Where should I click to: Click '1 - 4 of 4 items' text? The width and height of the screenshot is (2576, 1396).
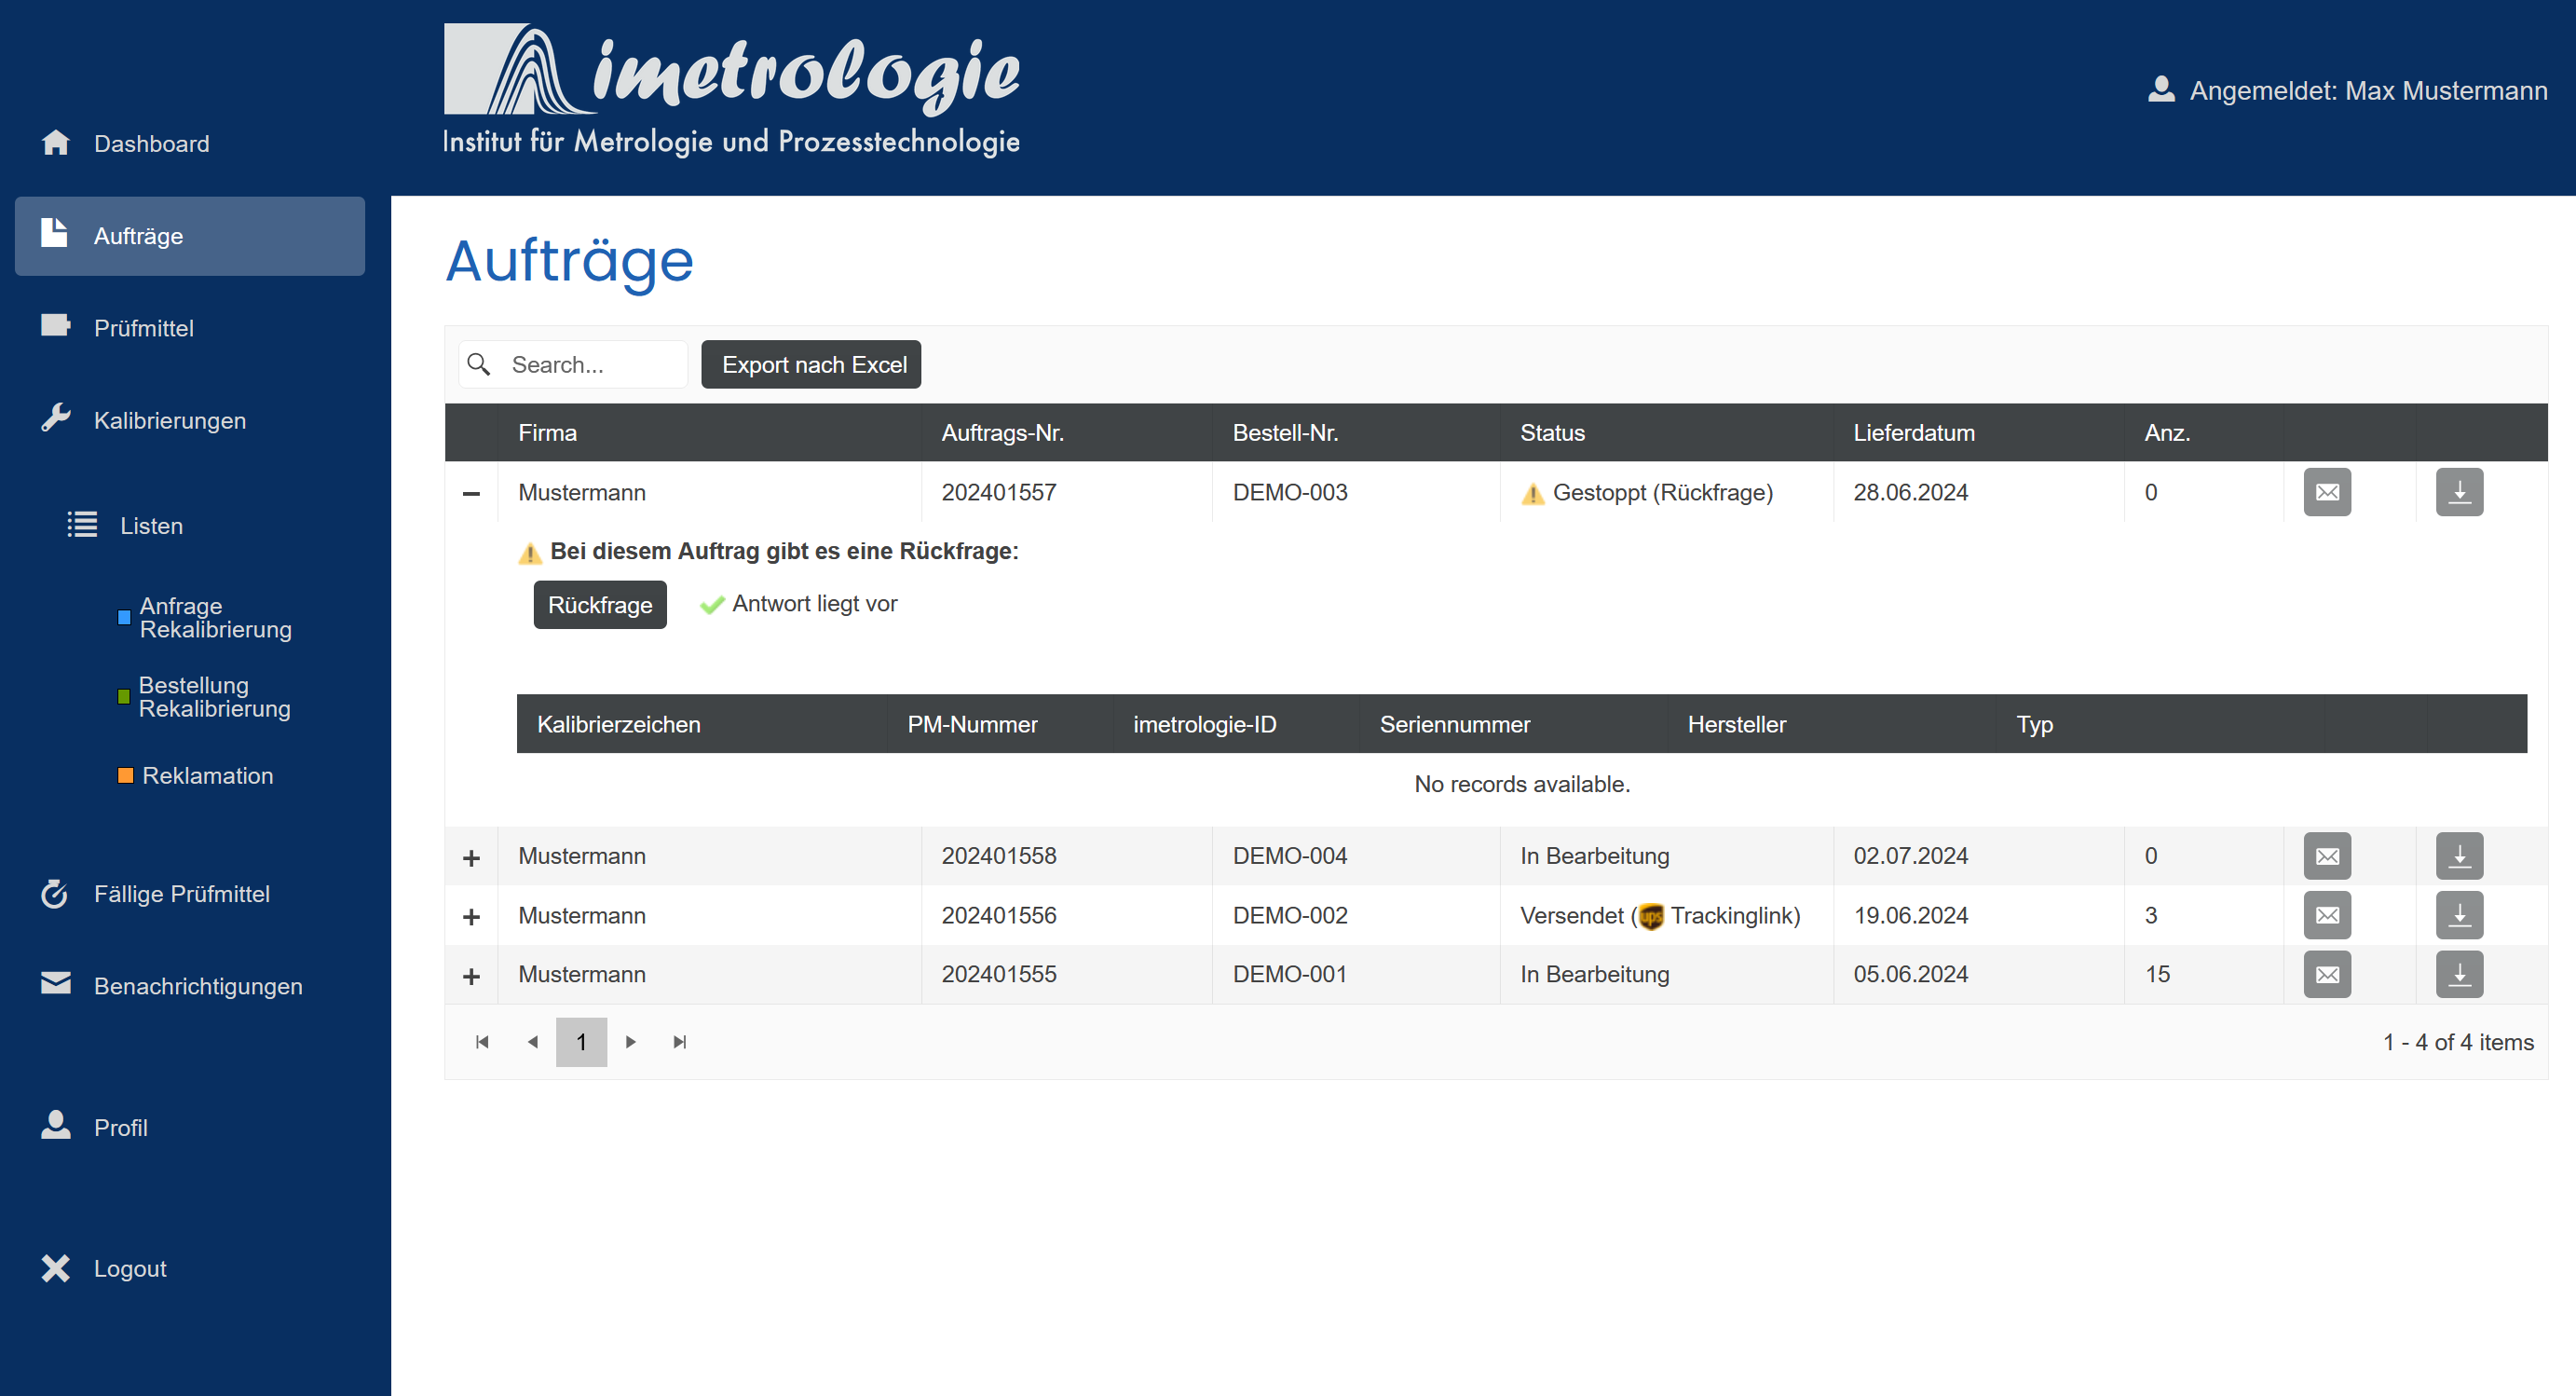pyautogui.click(x=2458, y=1042)
